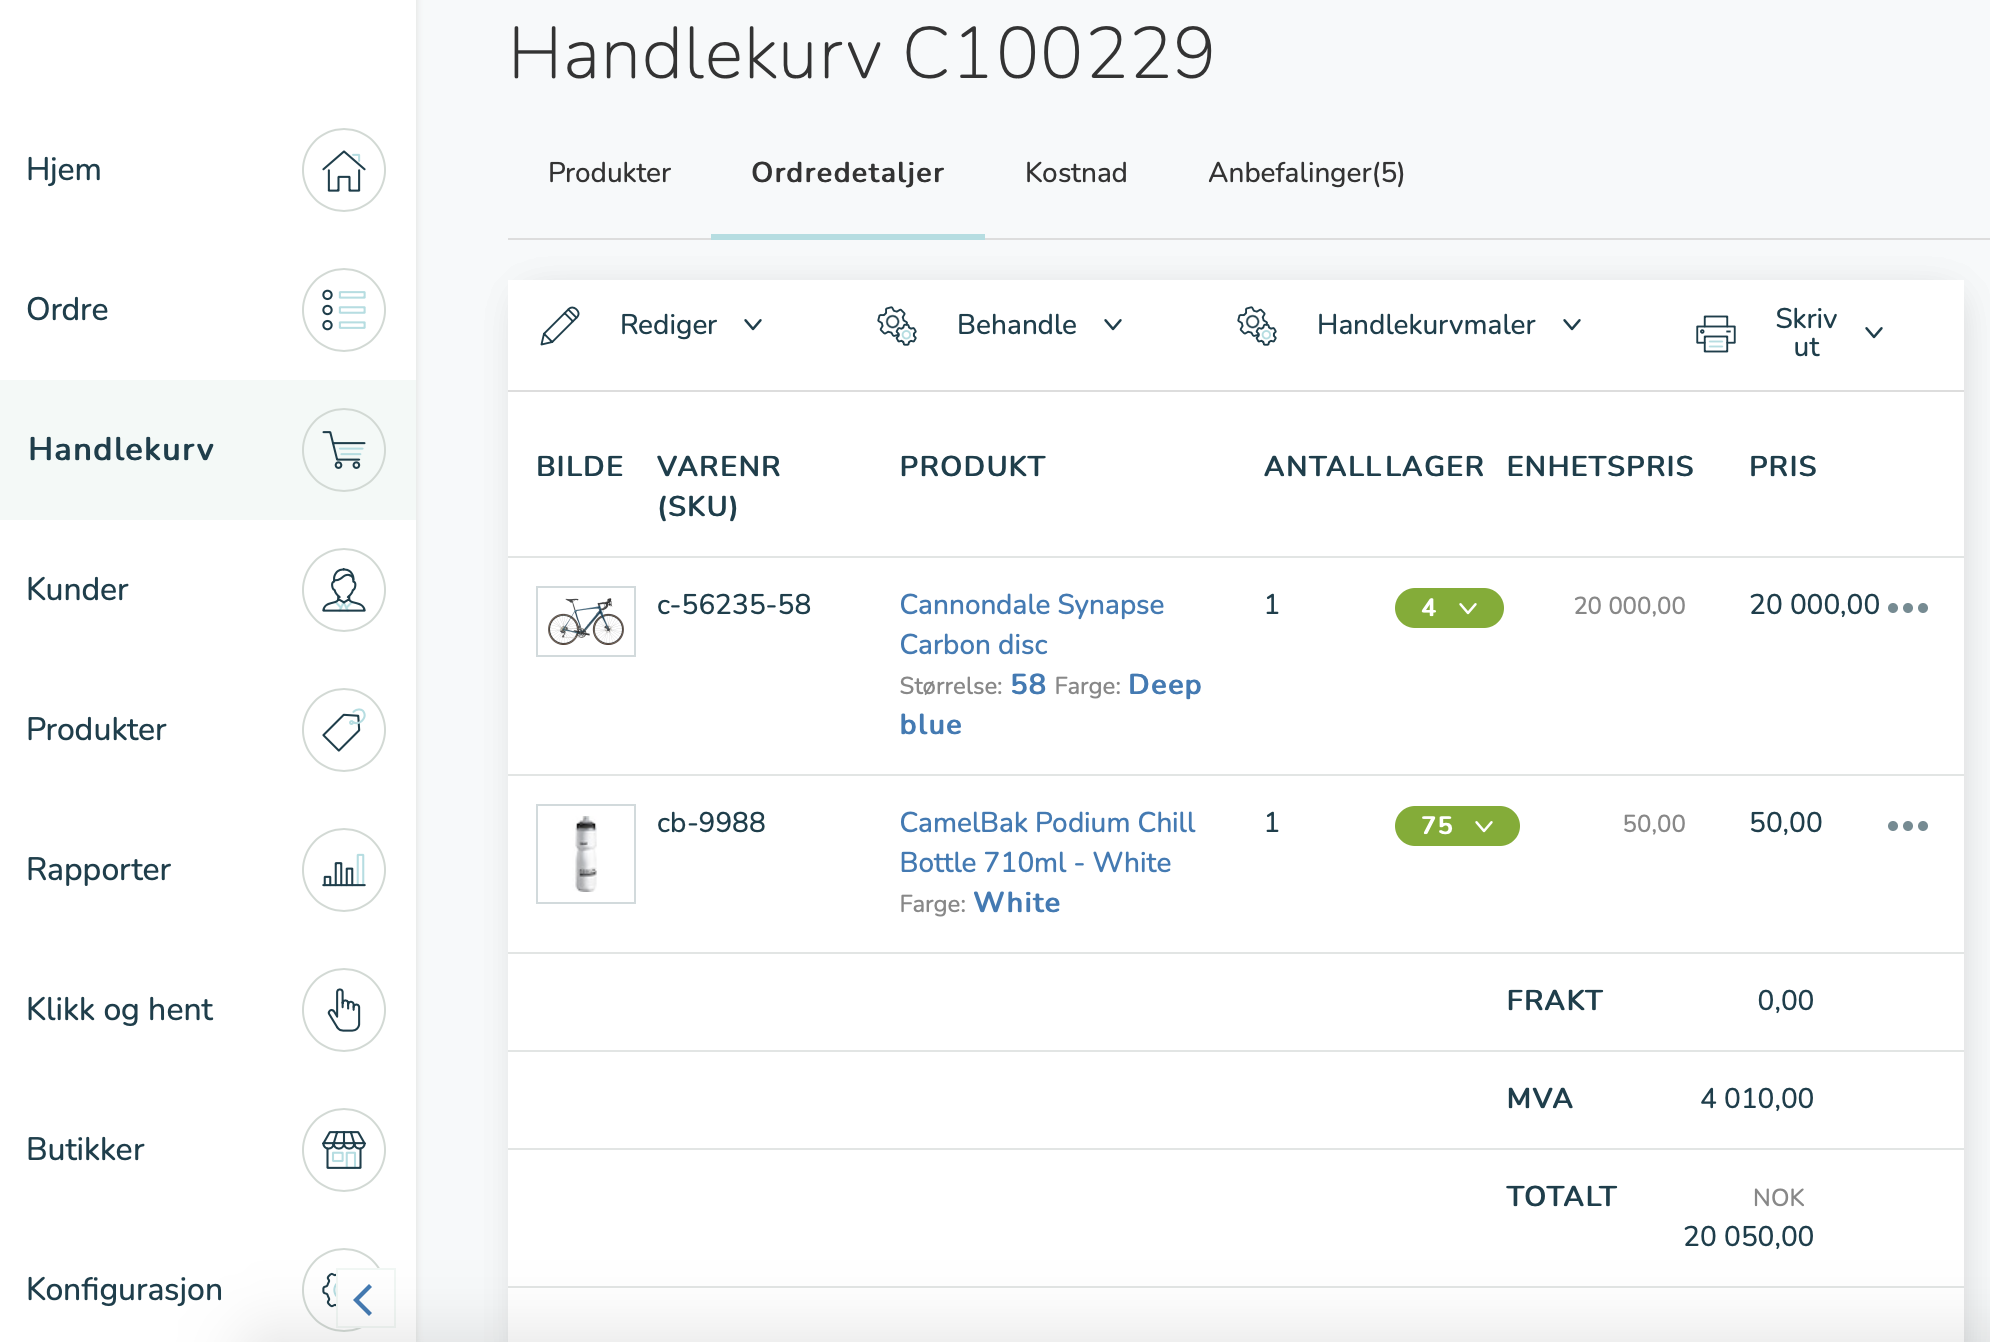Click the MVA amount 4 010,00

coord(1757,1099)
